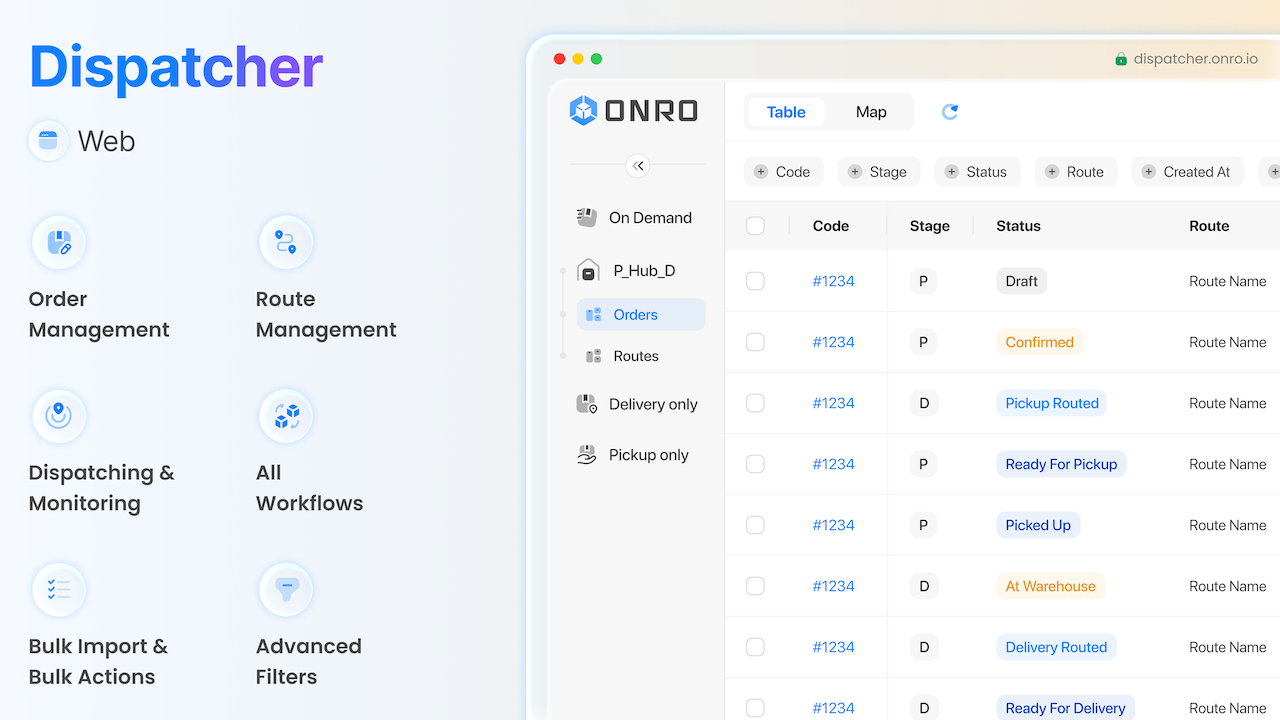The width and height of the screenshot is (1280, 720).
Task: Check the box for the Ready For Delivery row
Action: 755,708
